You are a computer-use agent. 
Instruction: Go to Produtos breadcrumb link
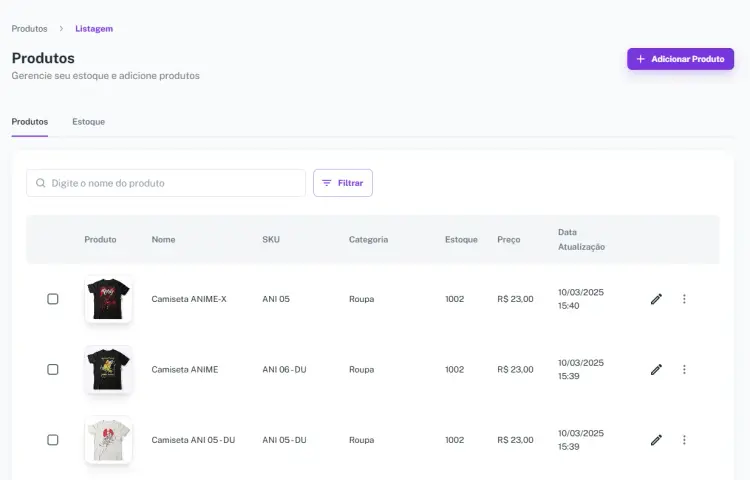coord(29,29)
